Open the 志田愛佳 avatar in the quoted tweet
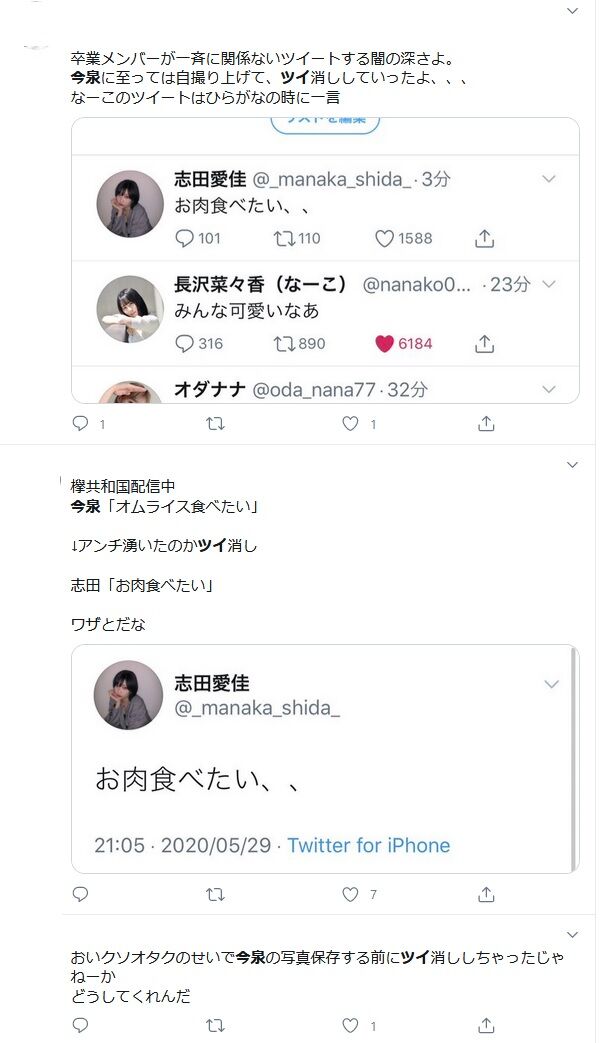Image resolution: width=603 pixels, height=1043 pixels. [128, 695]
